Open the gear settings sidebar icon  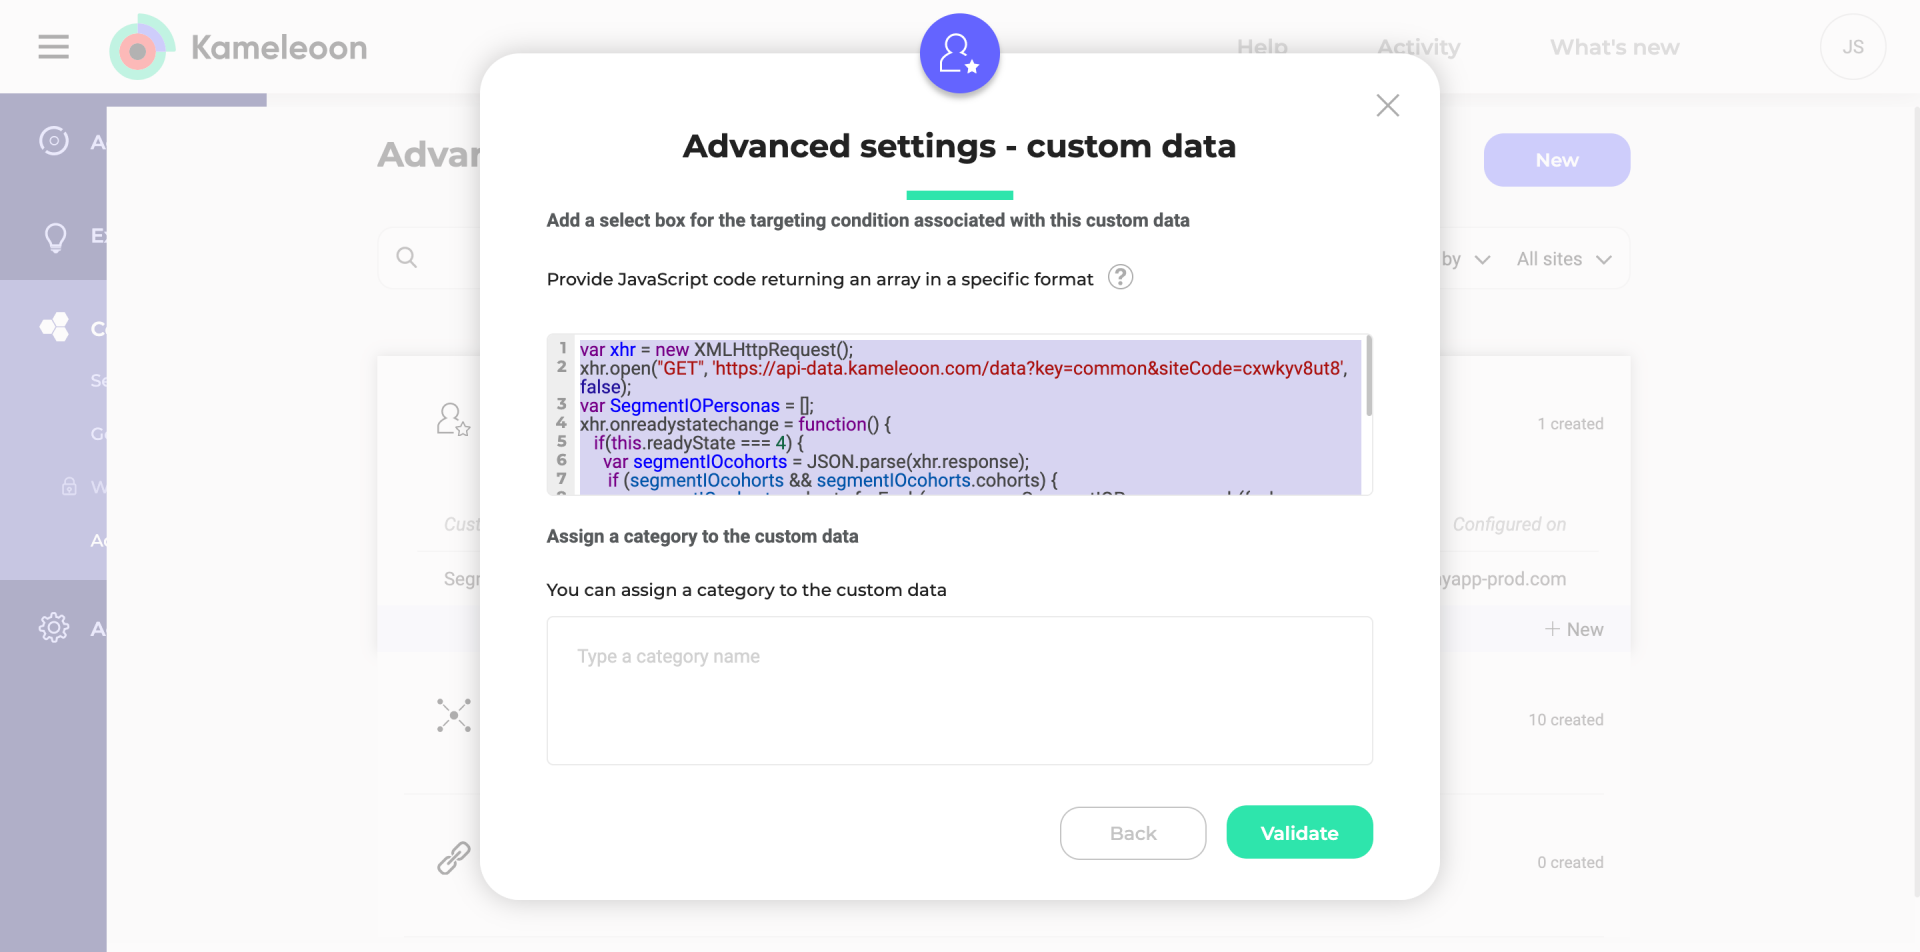coord(54,627)
